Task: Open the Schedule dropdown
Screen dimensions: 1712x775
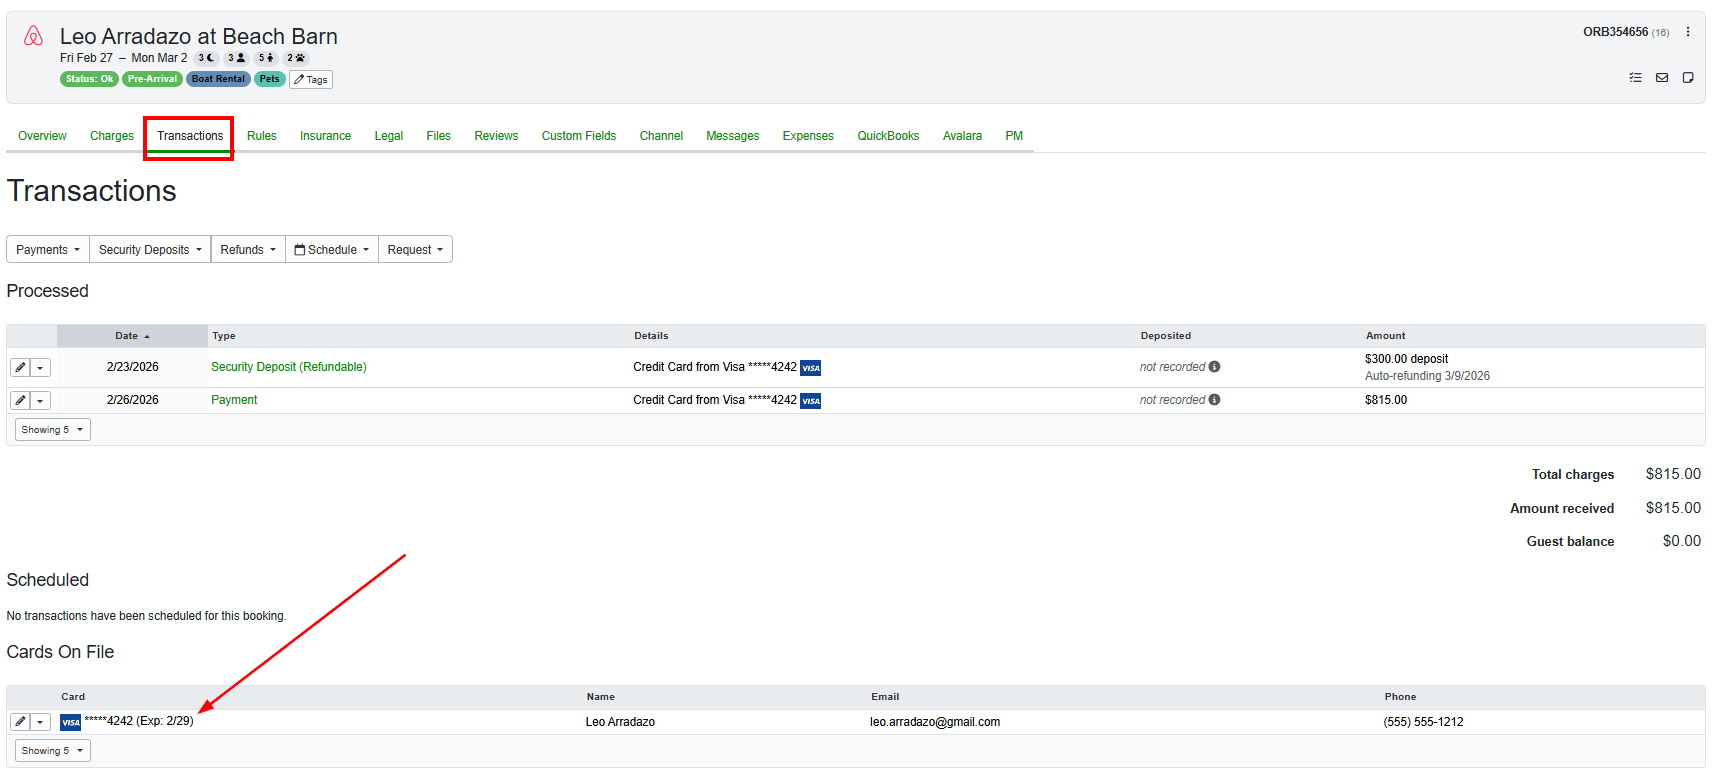Action: coord(332,250)
